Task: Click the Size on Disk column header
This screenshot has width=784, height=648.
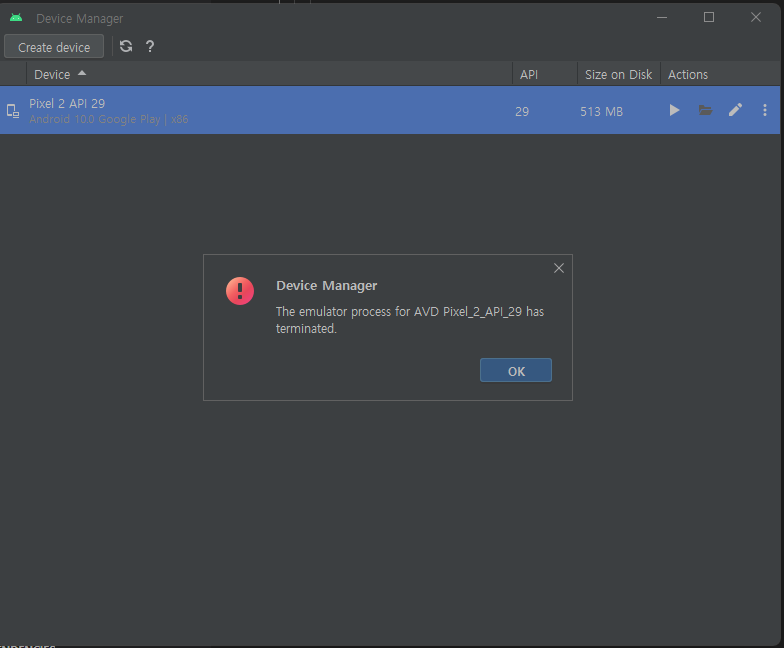Action: pyautogui.click(x=618, y=74)
